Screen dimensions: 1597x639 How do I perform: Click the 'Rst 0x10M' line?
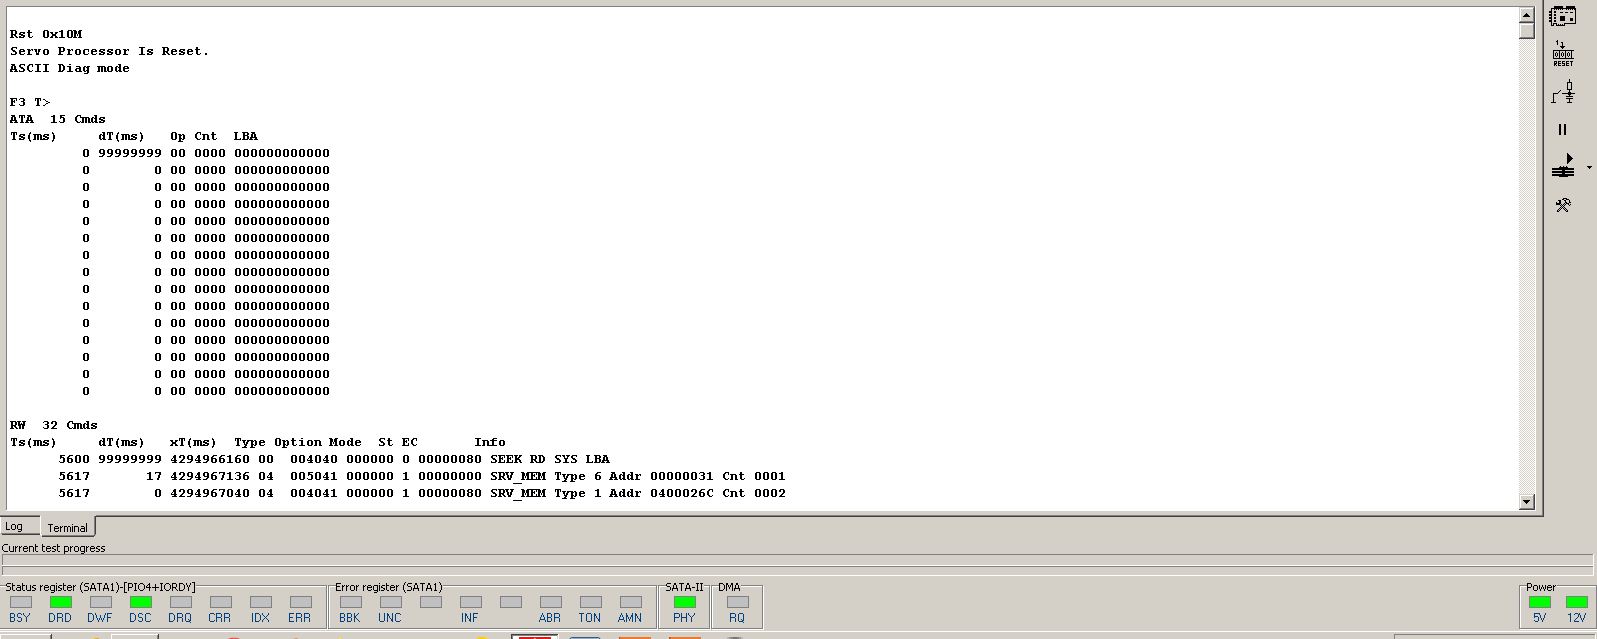click(x=46, y=34)
